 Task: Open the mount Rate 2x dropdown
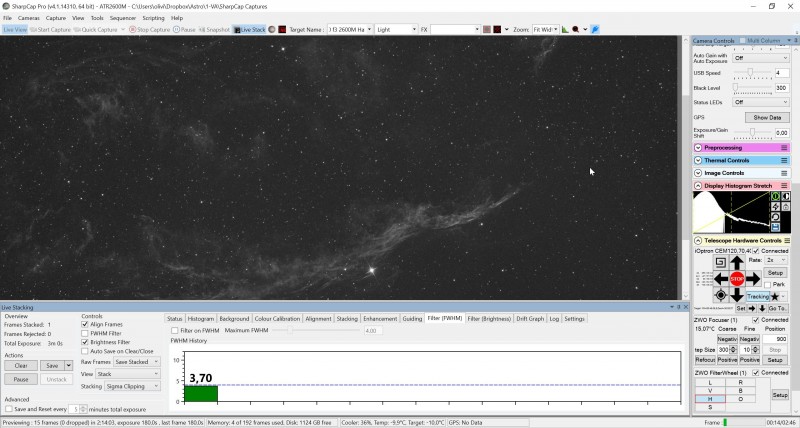coord(776,260)
